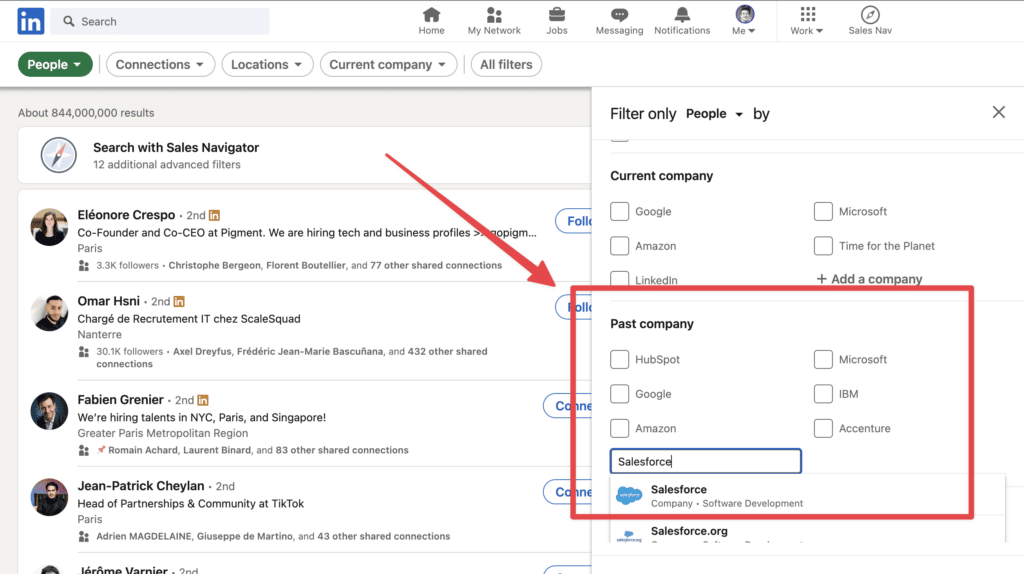Check Microsoft under Past company
Image resolution: width=1024 pixels, height=574 pixels.
[823, 359]
